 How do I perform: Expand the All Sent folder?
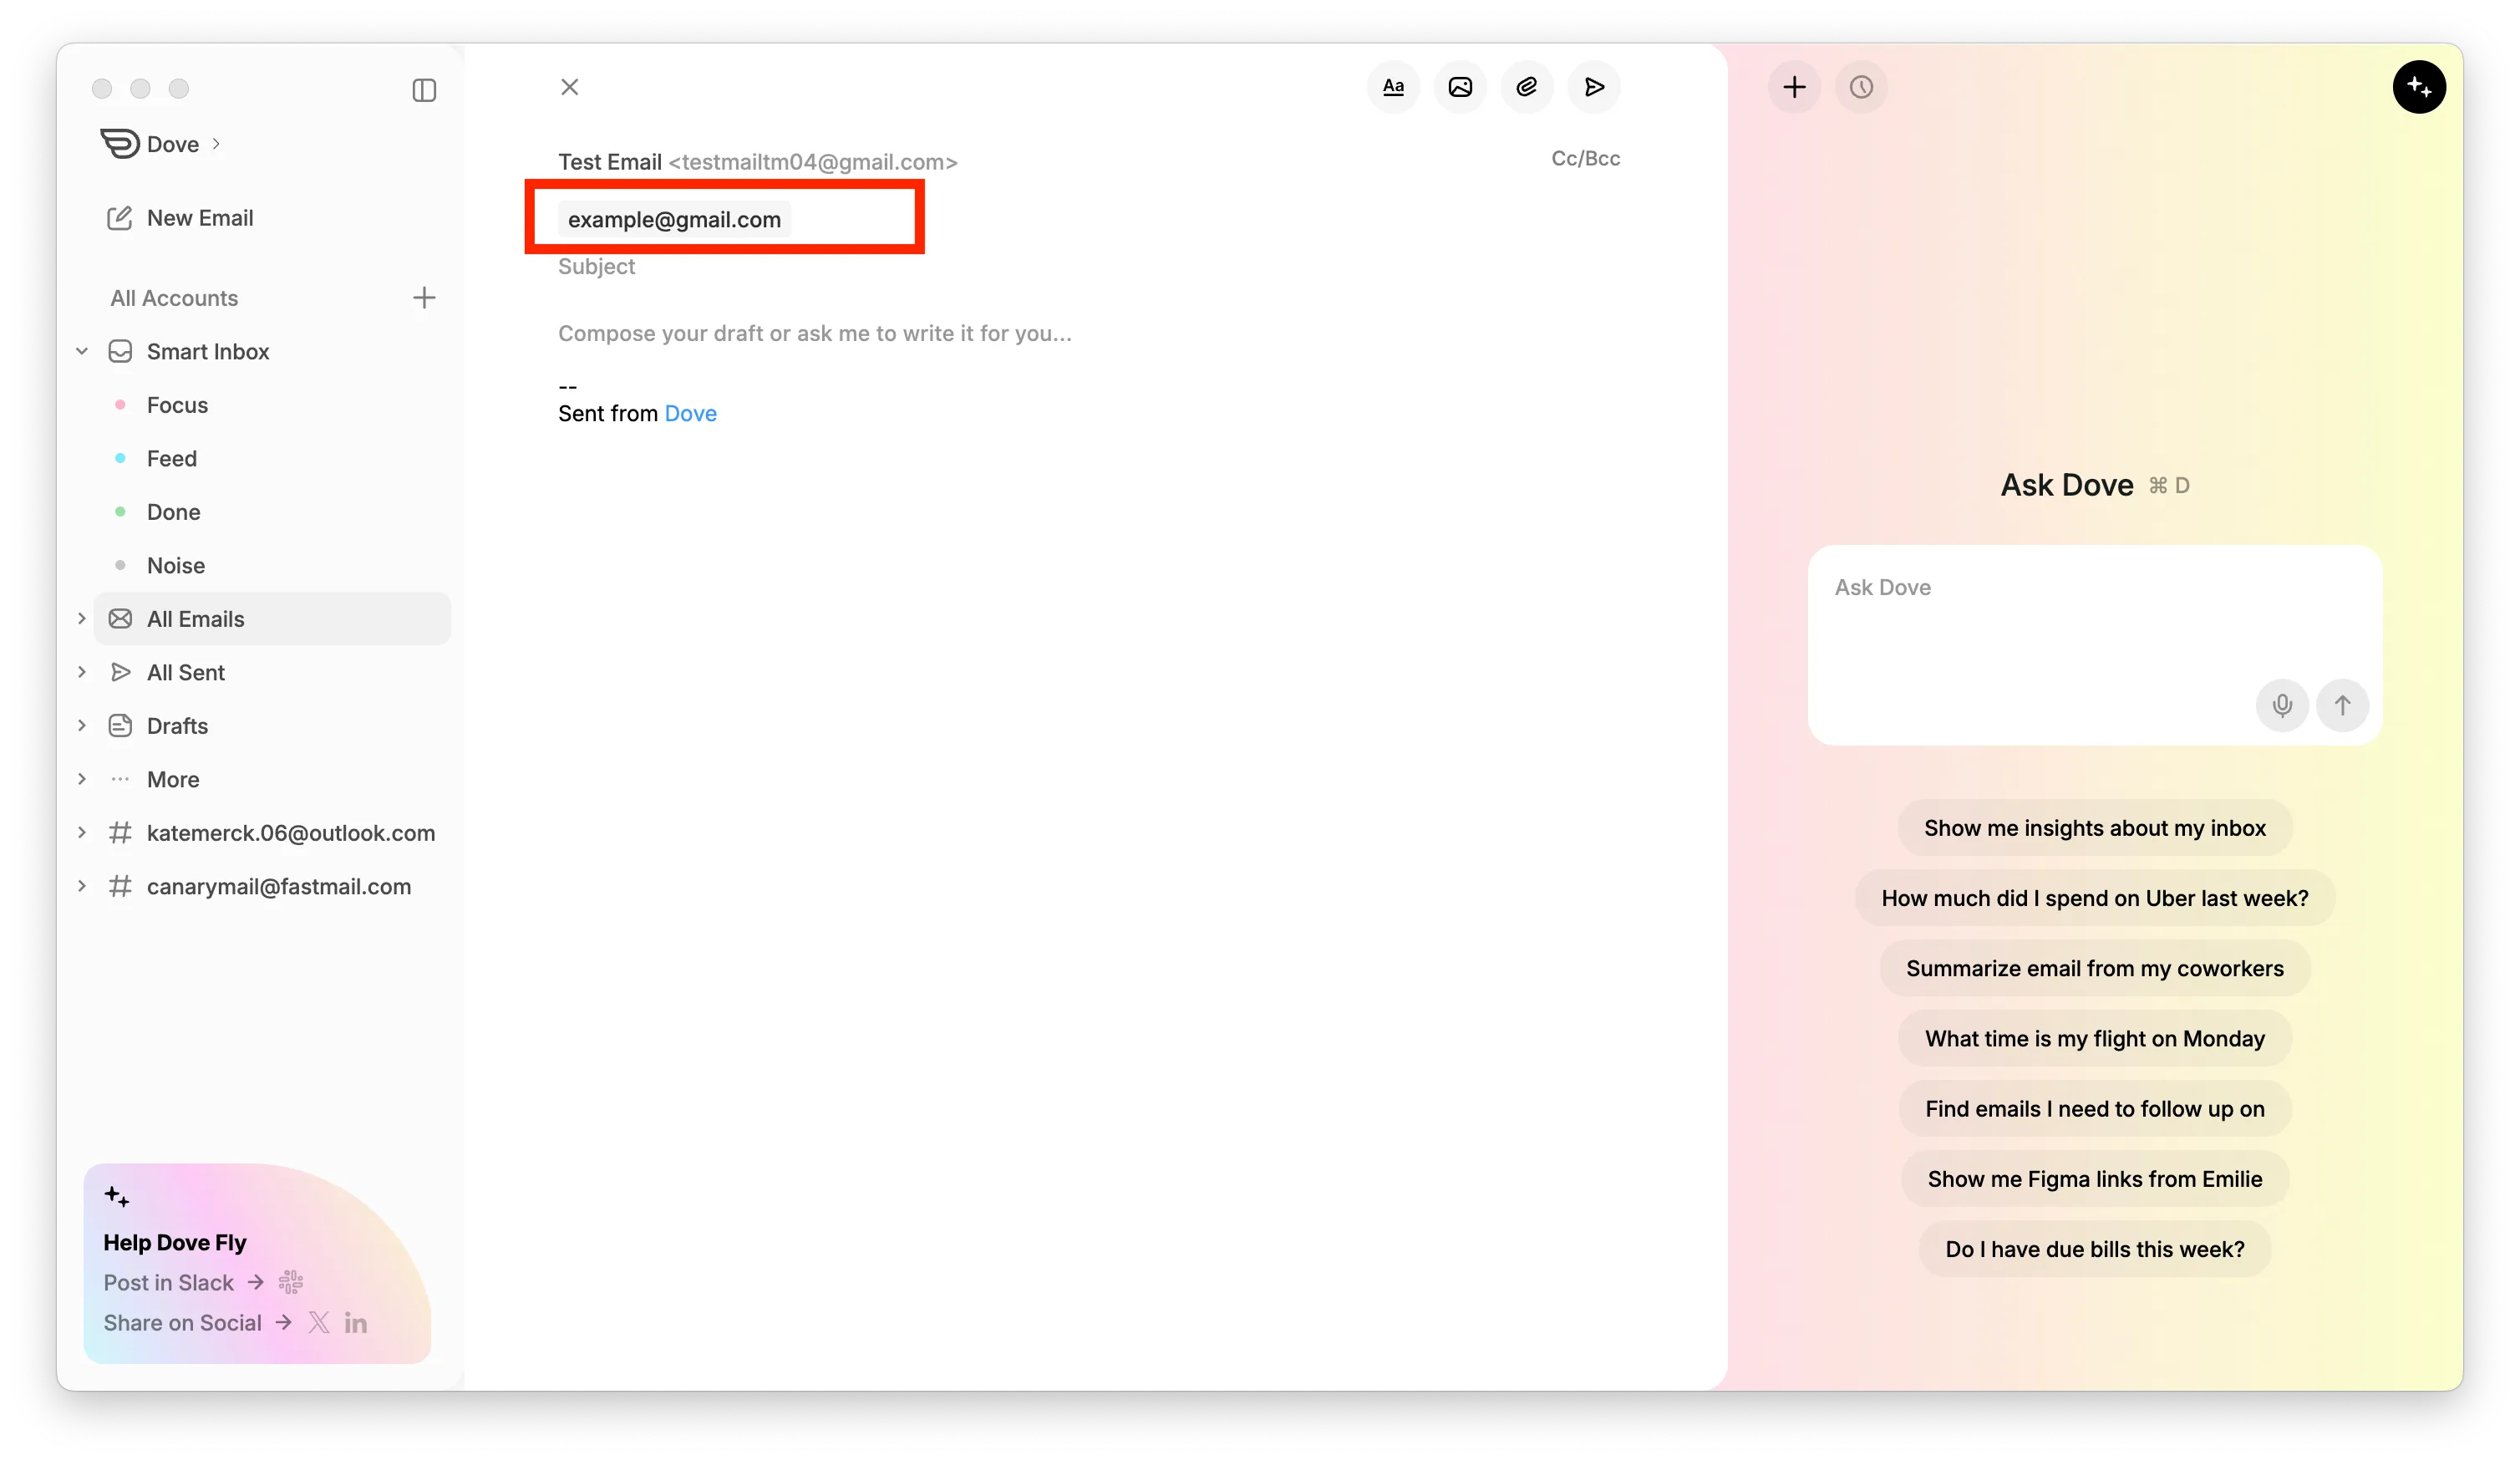pos(82,672)
